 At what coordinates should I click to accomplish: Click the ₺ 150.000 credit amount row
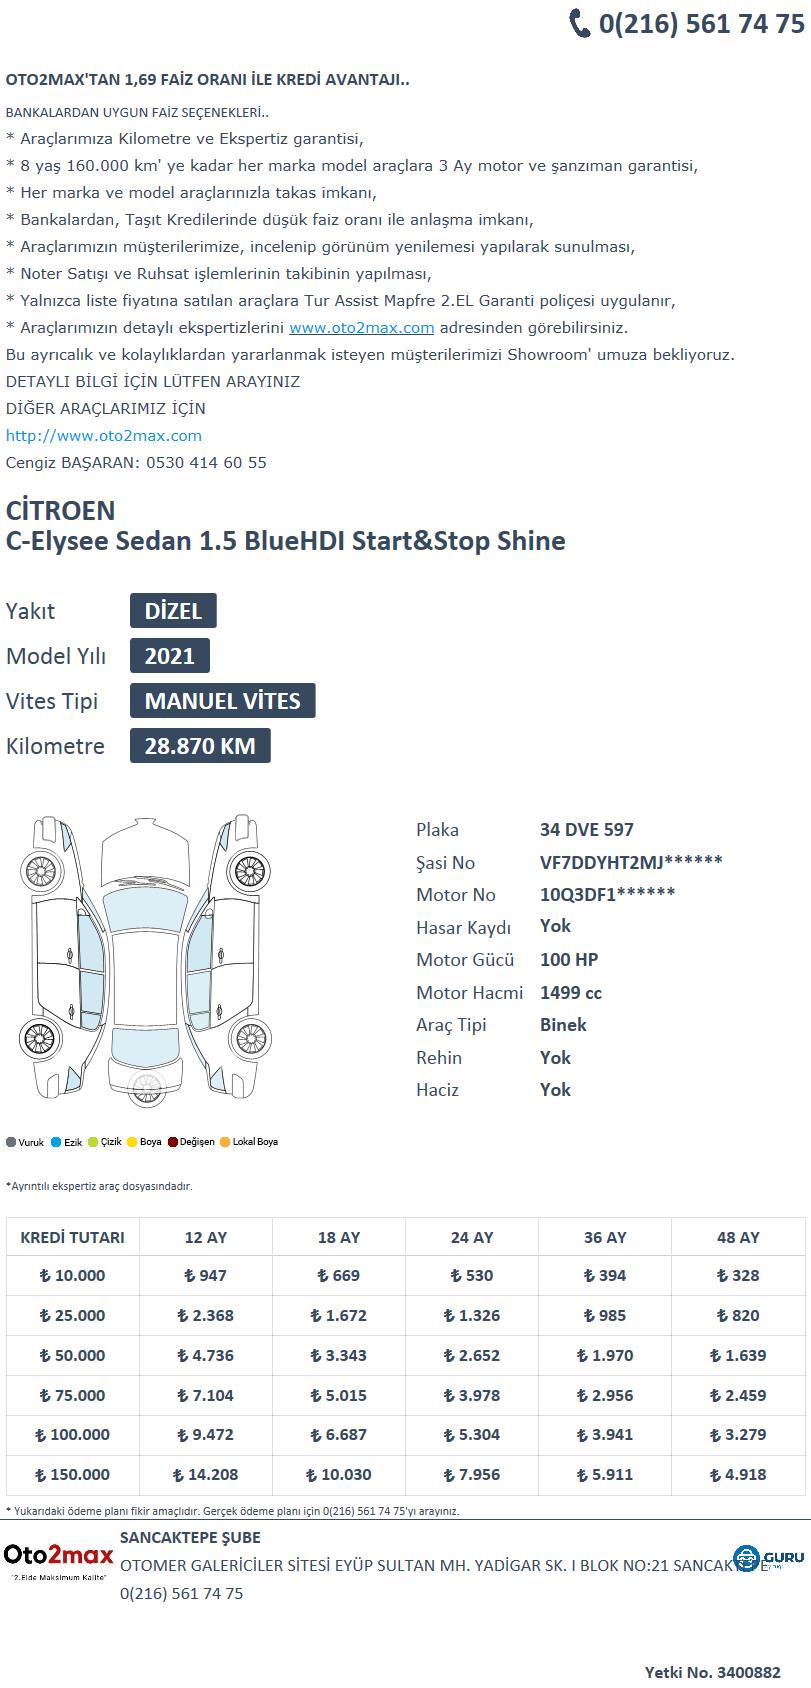point(406,1475)
